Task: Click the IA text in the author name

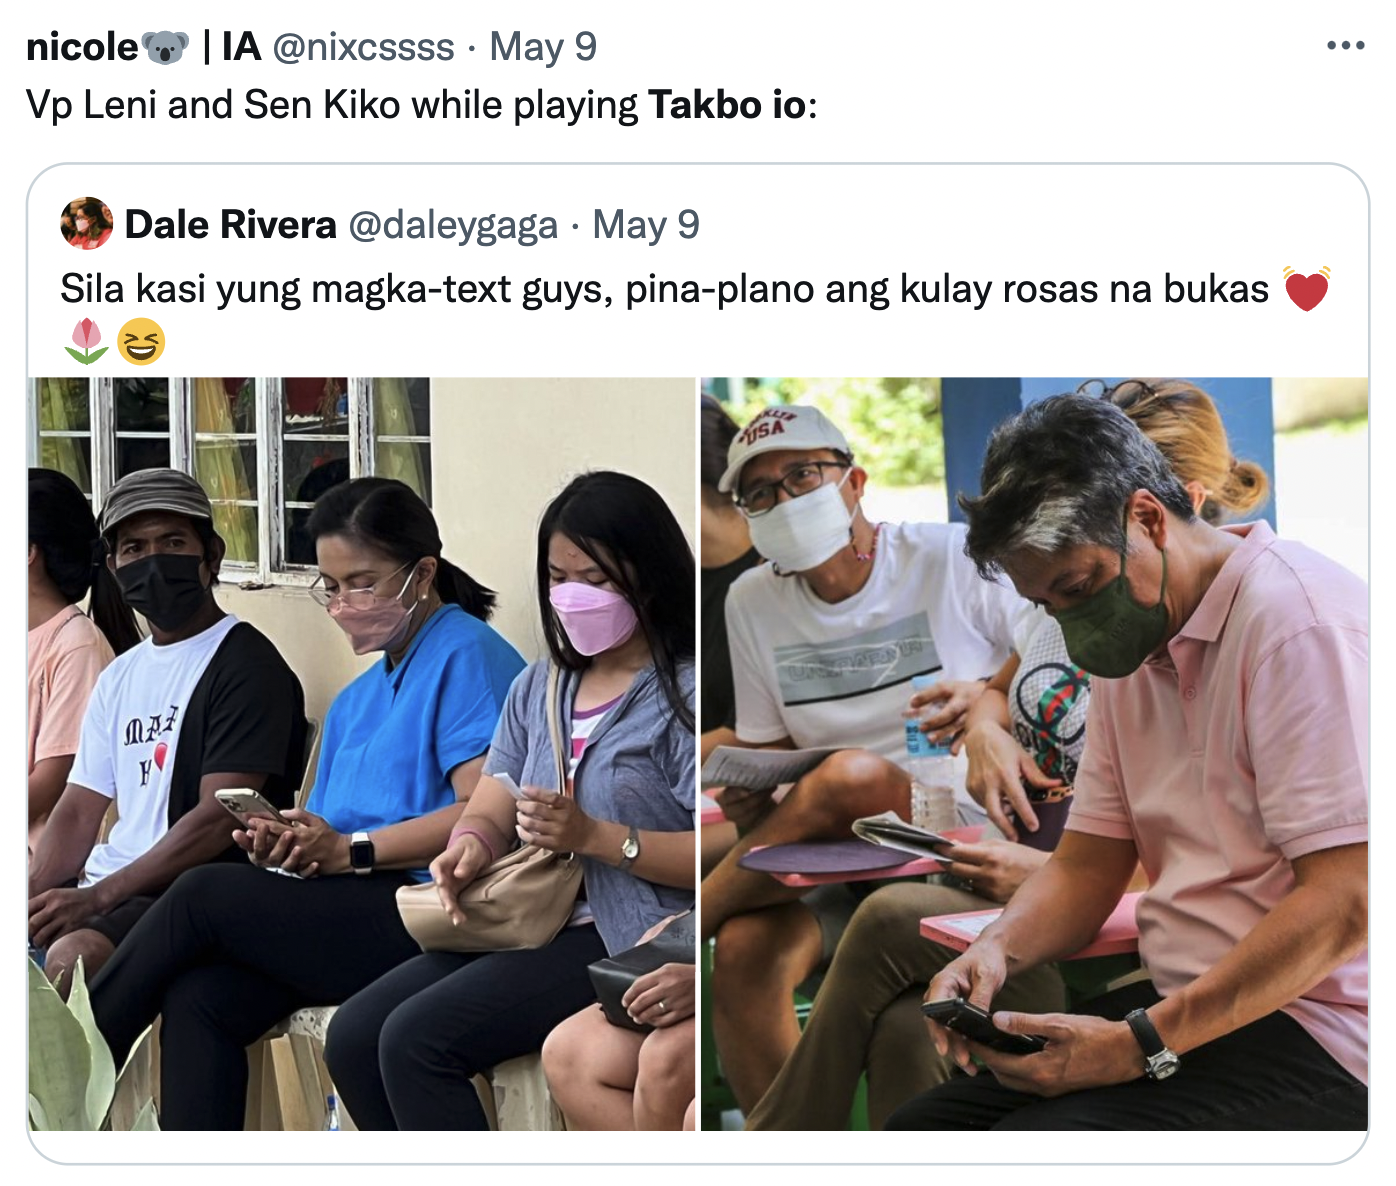Action: (x=241, y=47)
